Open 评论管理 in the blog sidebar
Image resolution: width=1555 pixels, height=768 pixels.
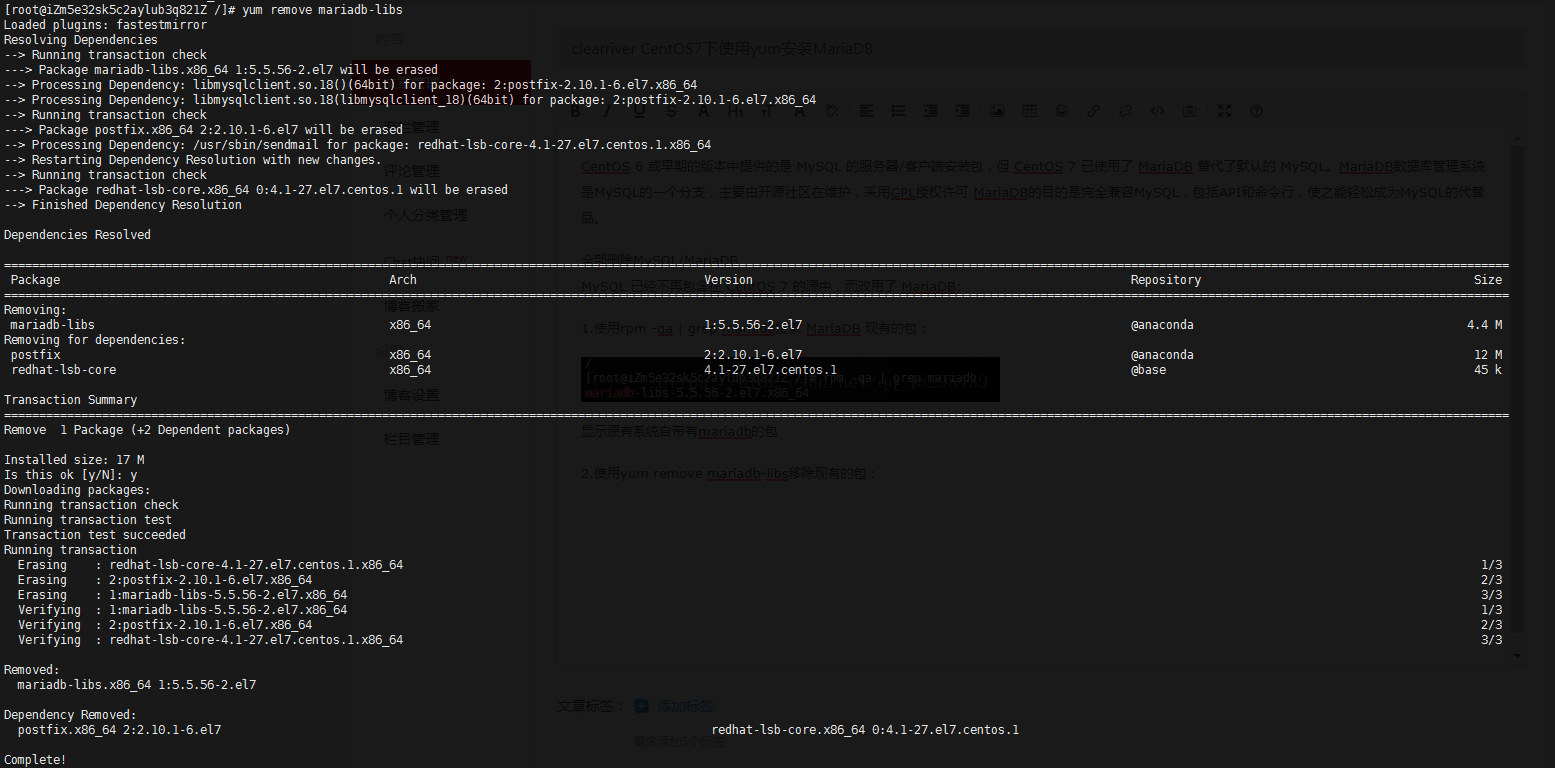click(412, 171)
